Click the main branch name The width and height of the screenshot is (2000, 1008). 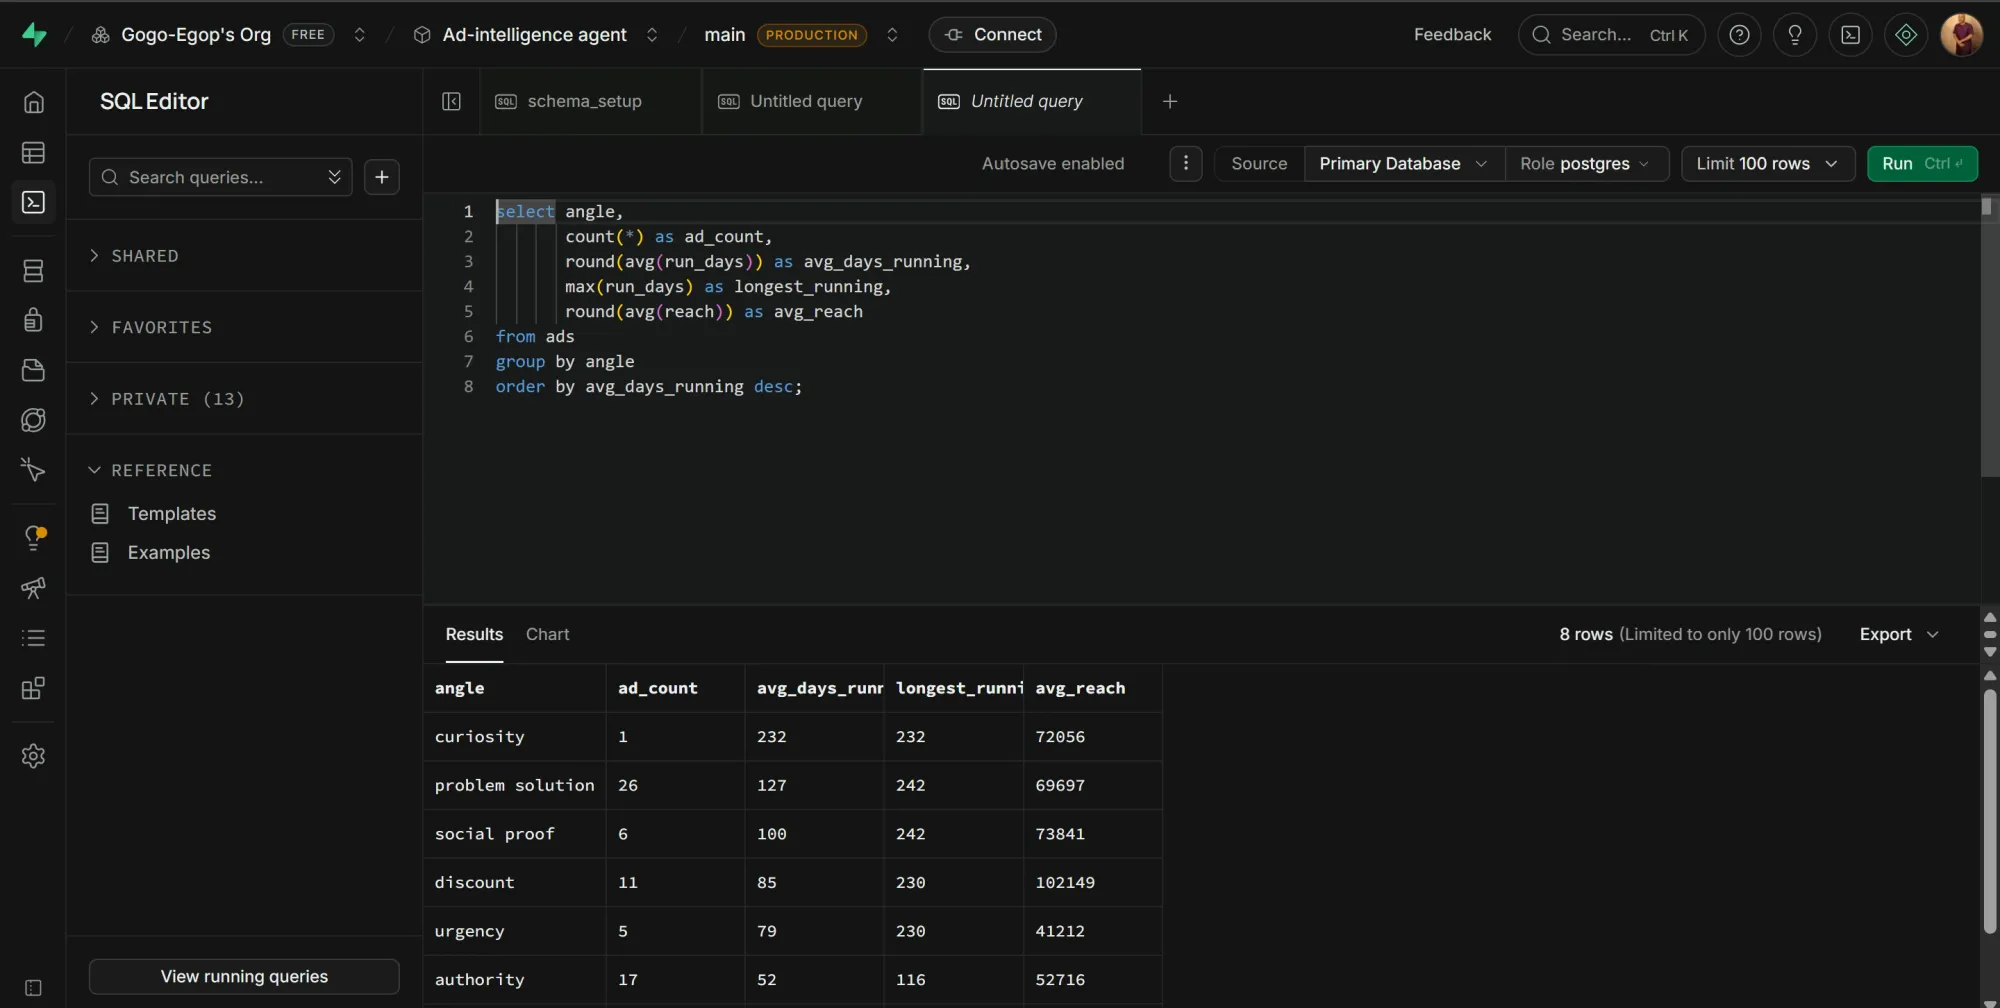(x=724, y=35)
